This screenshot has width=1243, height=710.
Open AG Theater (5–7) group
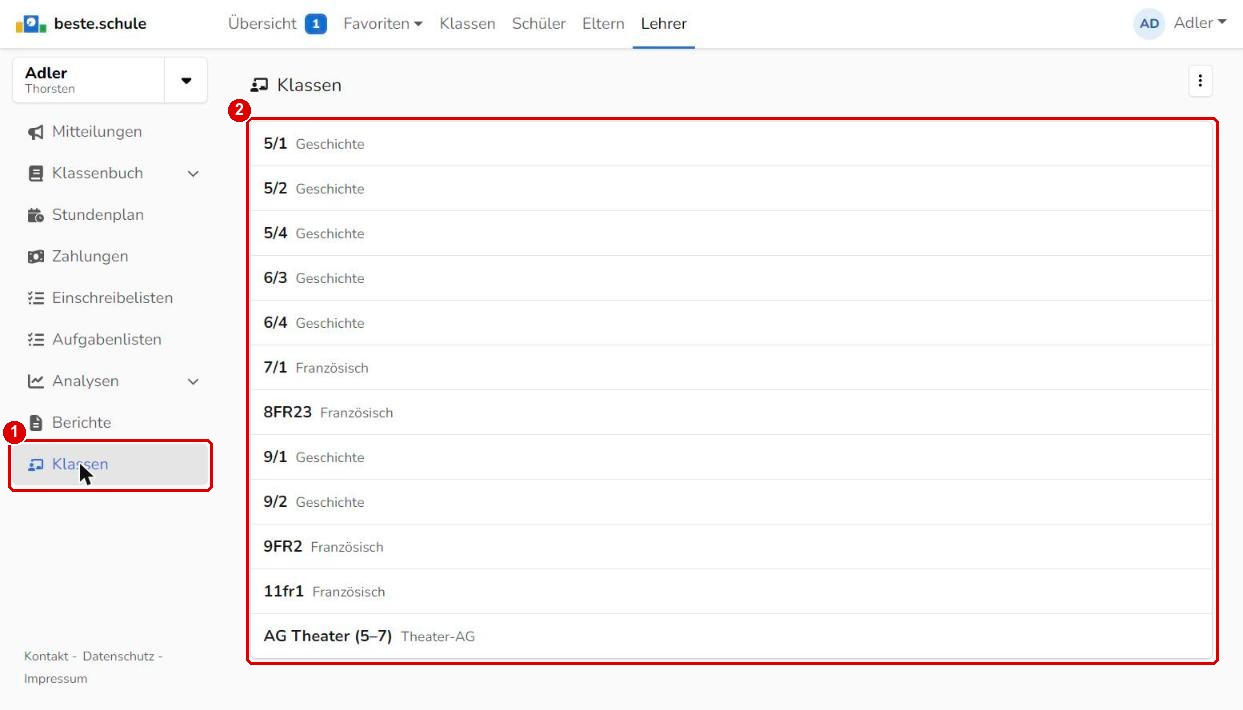coord(731,636)
